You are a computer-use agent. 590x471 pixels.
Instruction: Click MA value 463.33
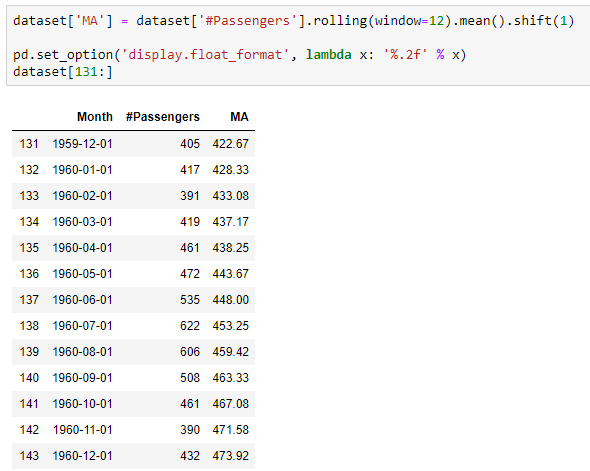click(x=231, y=377)
